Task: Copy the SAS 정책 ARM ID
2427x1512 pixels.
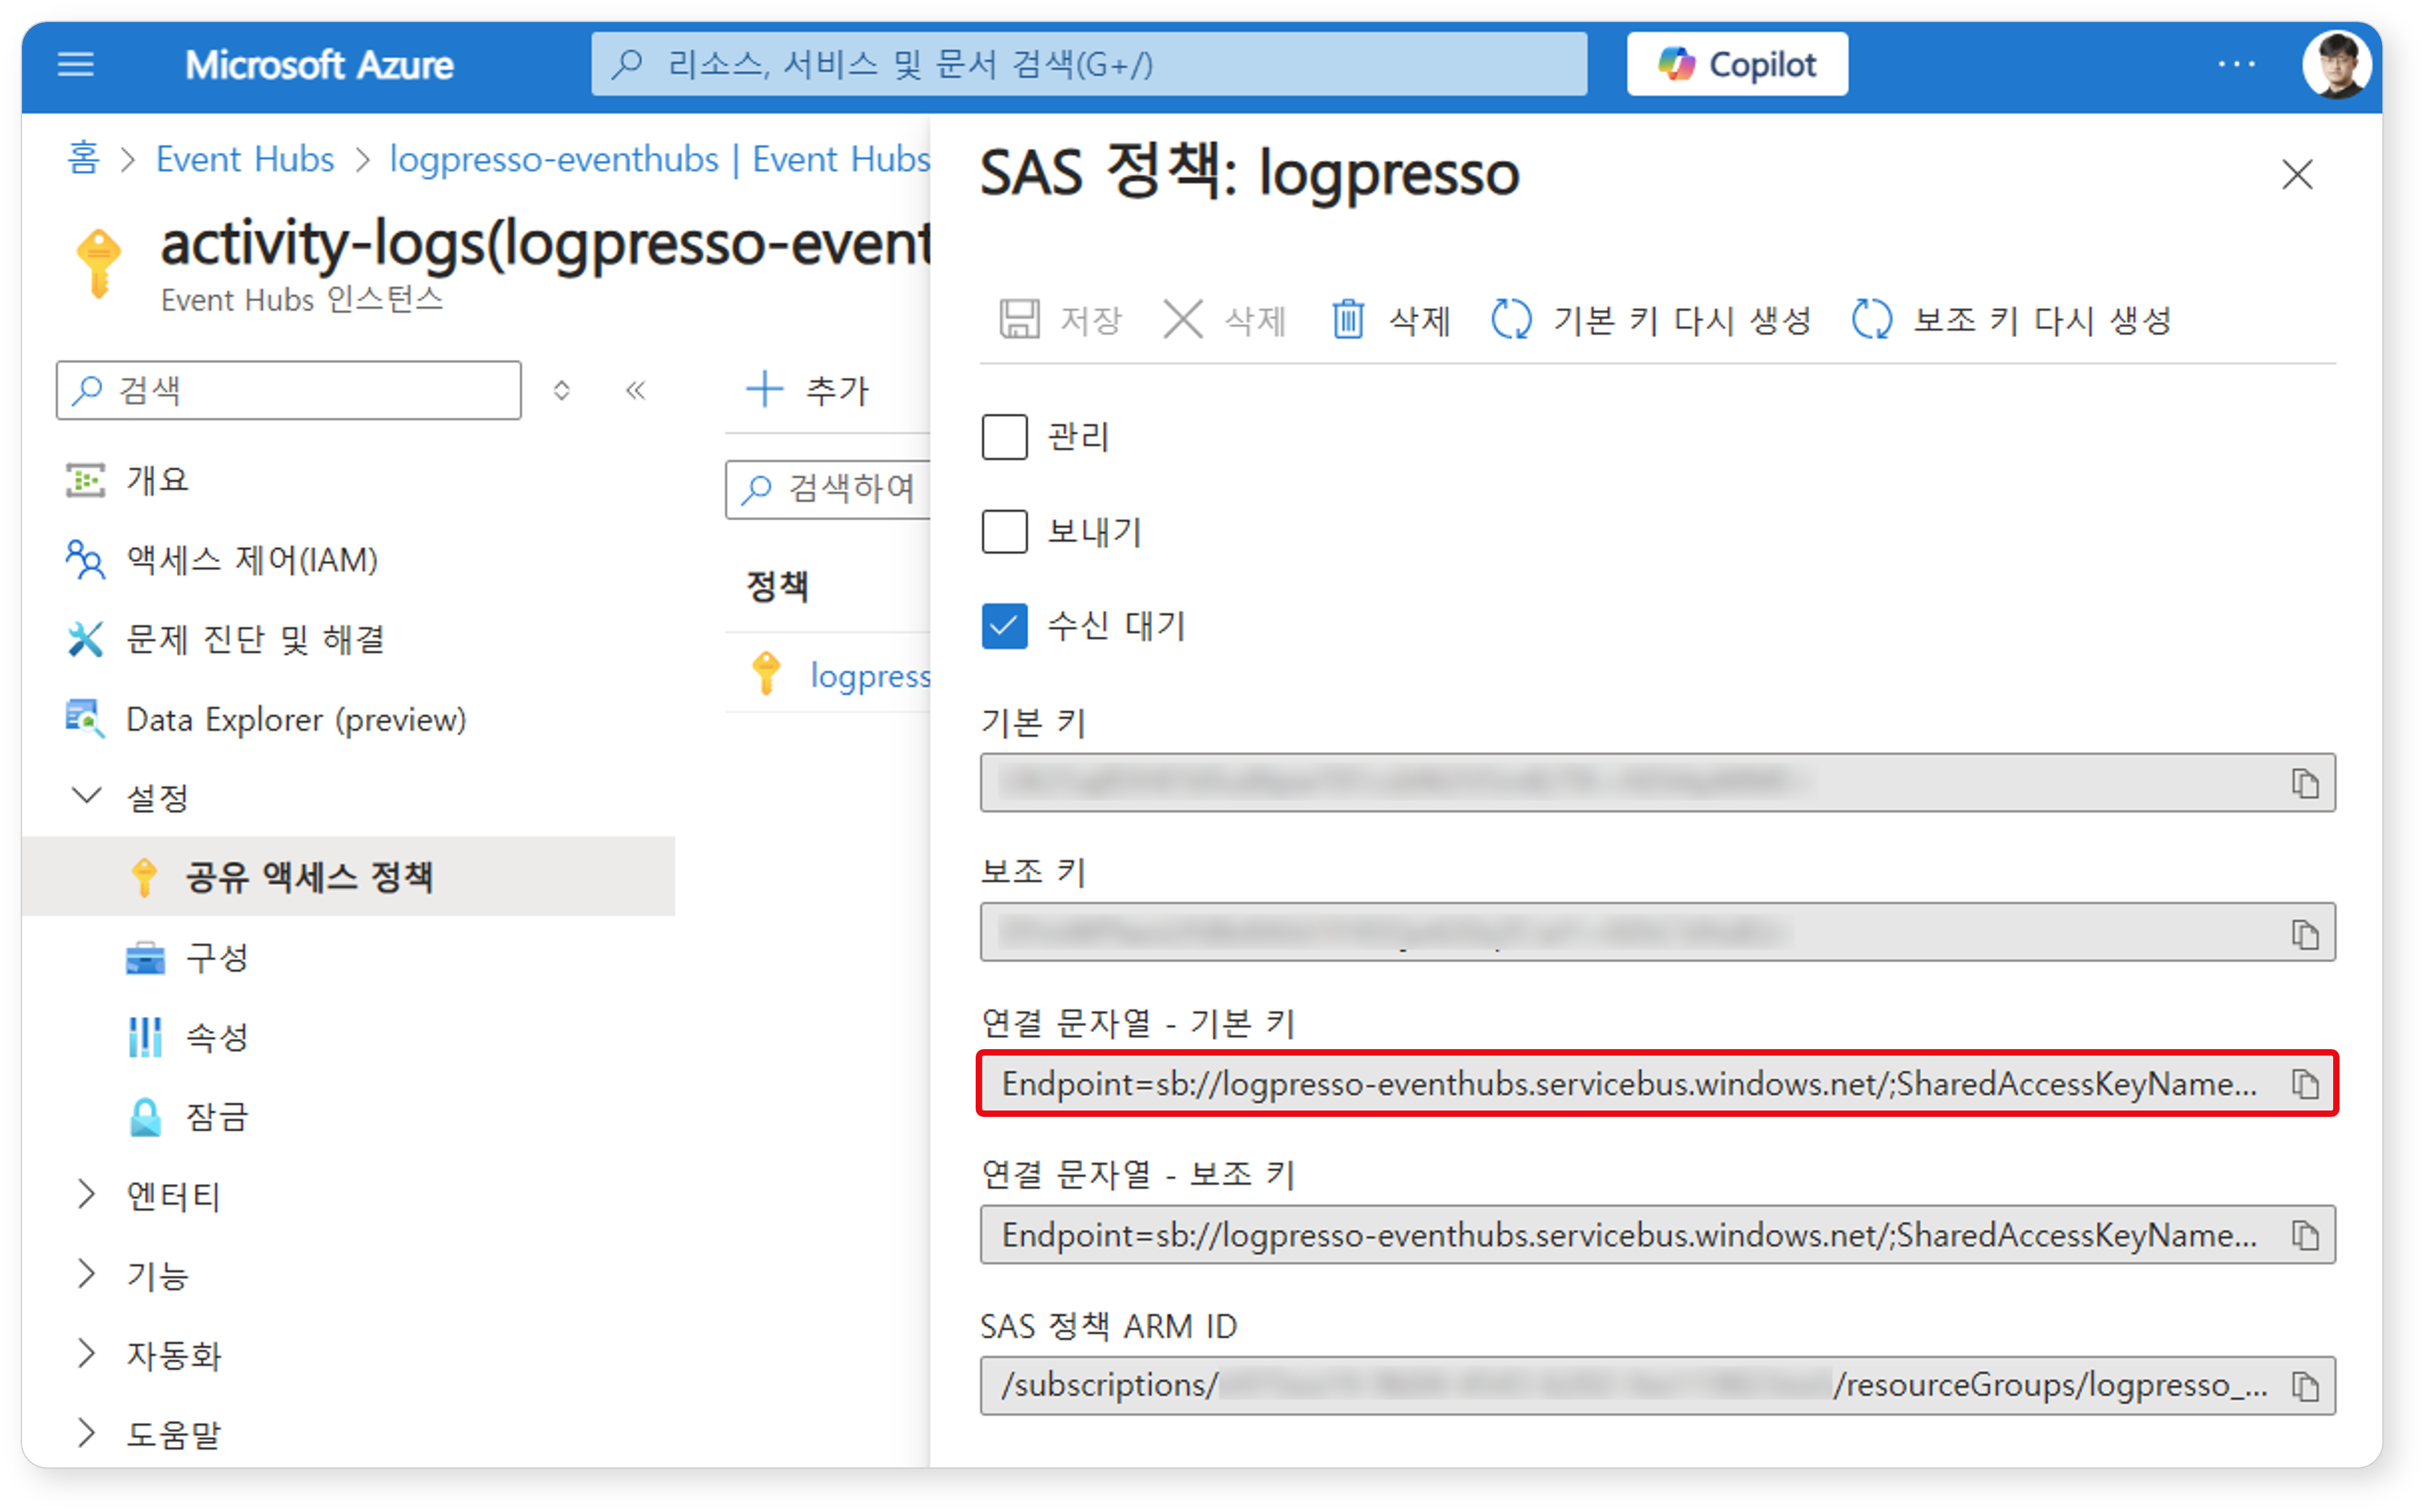Action: pos(2305,1387)
